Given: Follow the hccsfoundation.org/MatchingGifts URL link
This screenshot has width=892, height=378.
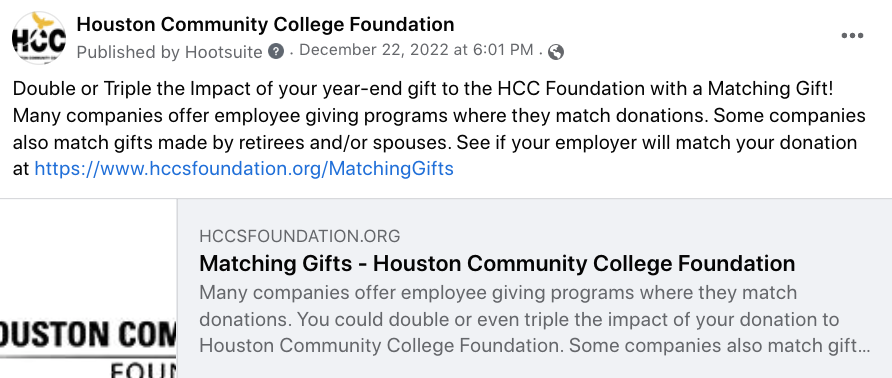Looking at the screenshot, I should coord(244,169).
